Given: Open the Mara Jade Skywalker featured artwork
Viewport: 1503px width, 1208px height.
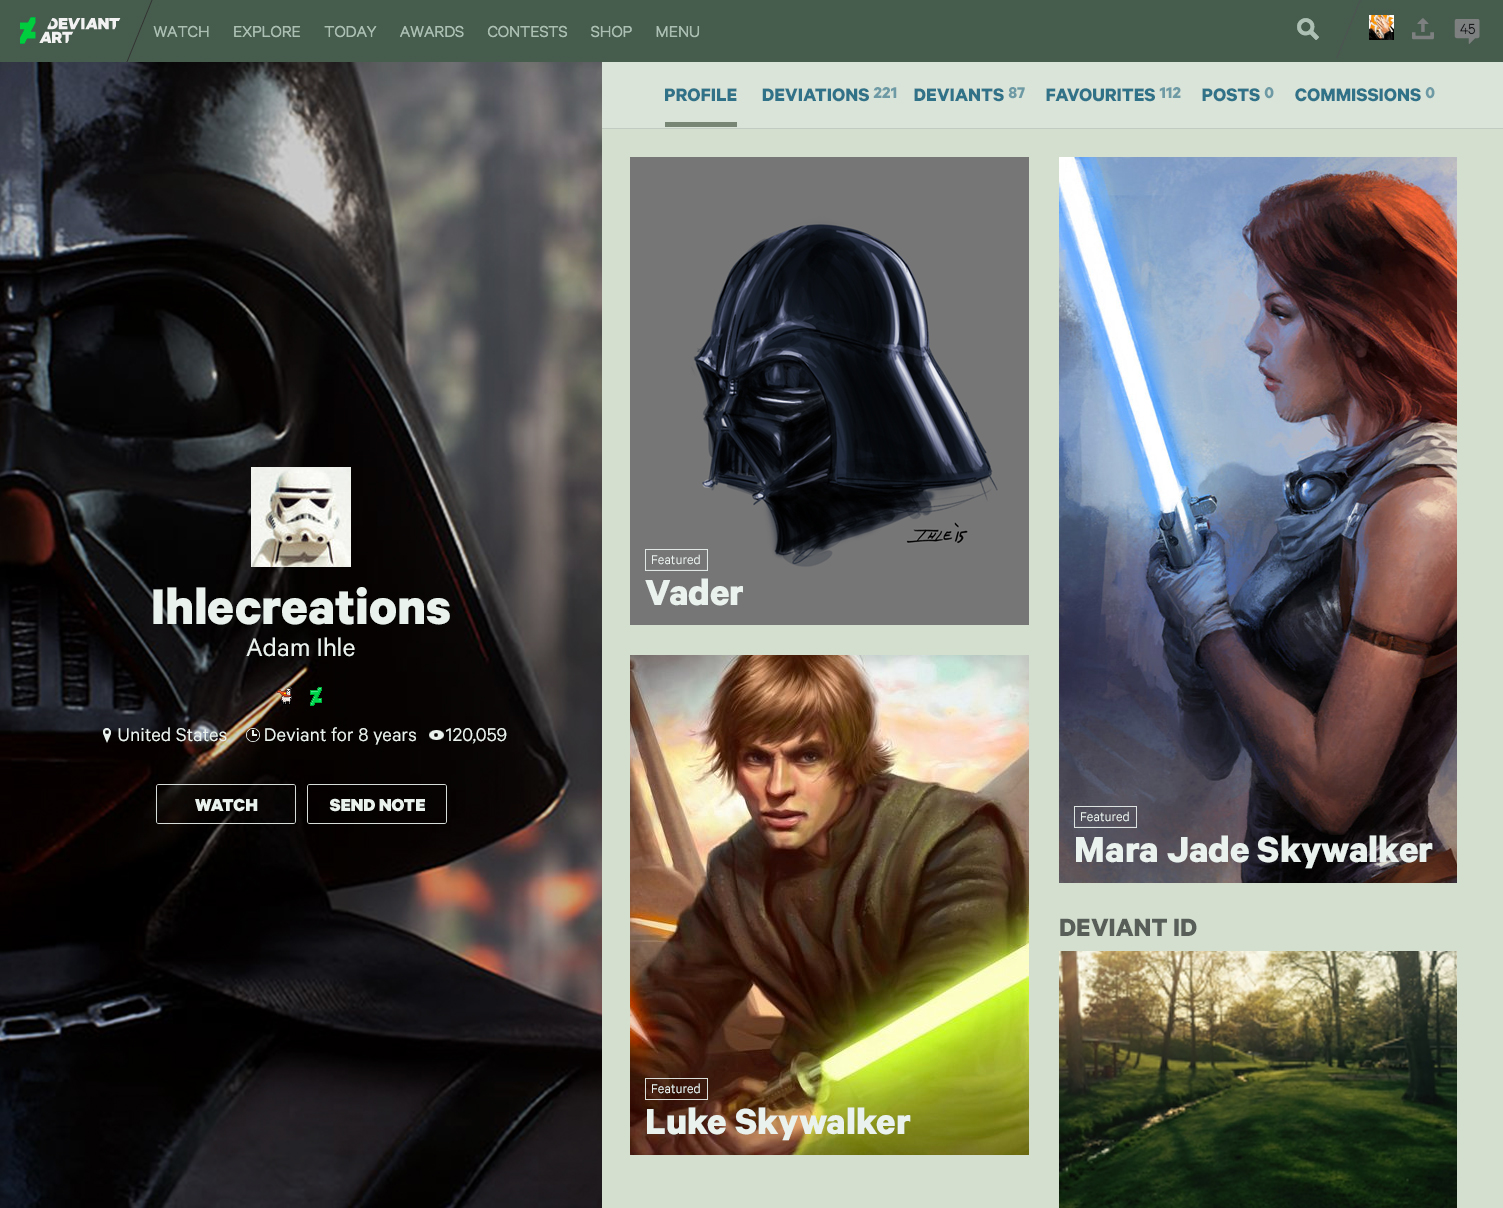Looking at the screenshot, I should (1258, 520).
